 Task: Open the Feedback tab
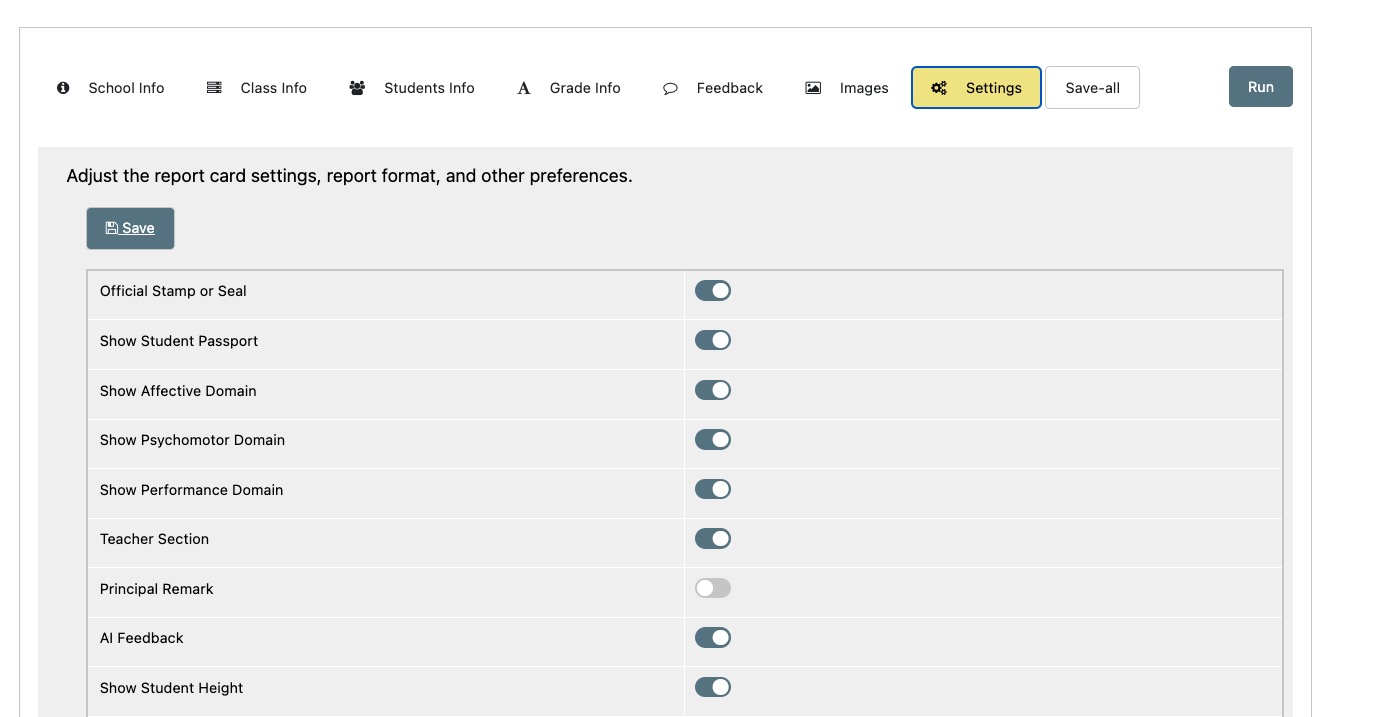[730, 88]
